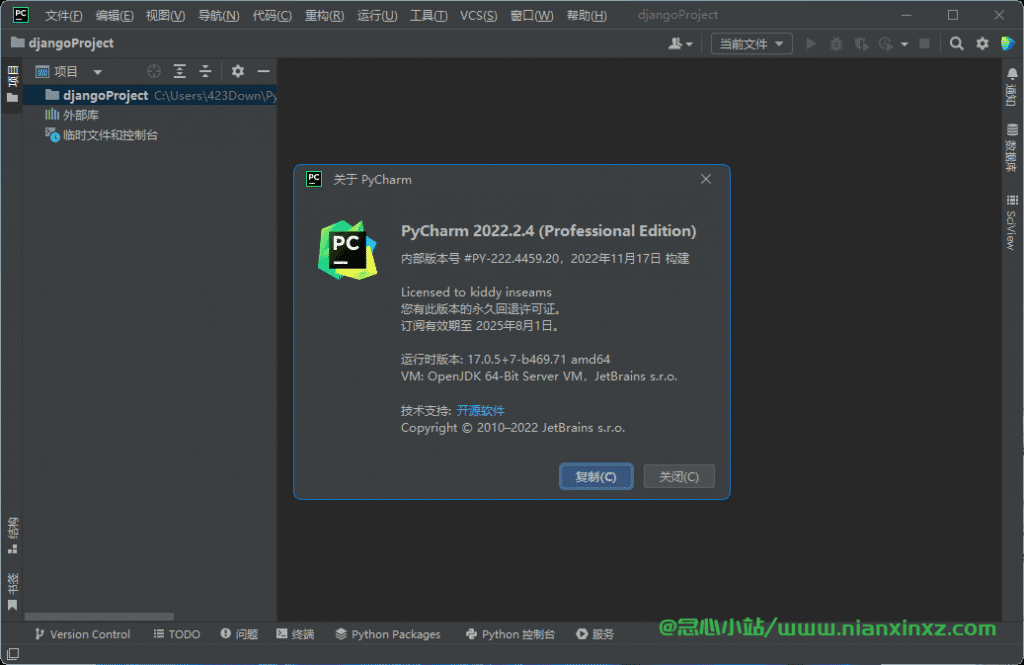Open project panel options gear

tap(238, 71)
